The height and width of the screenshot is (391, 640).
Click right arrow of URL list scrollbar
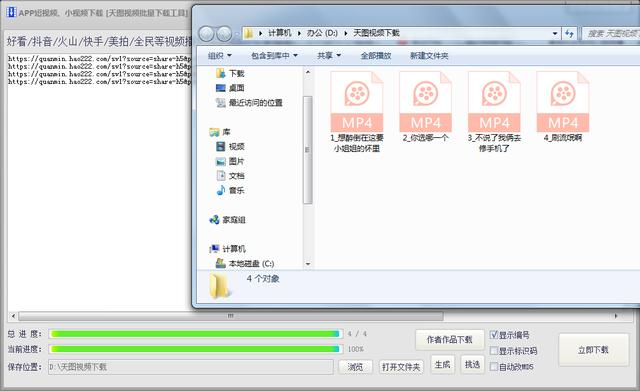616,316
